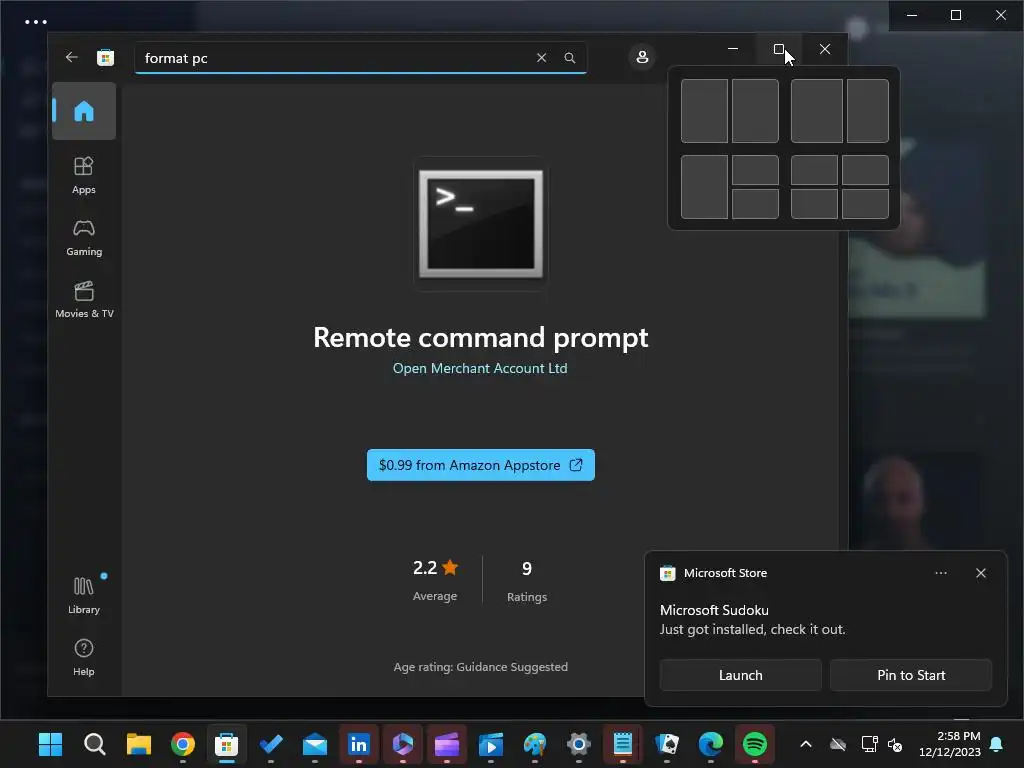Snap to bottom-right quadrant of four-zone layout

(865, 204)
